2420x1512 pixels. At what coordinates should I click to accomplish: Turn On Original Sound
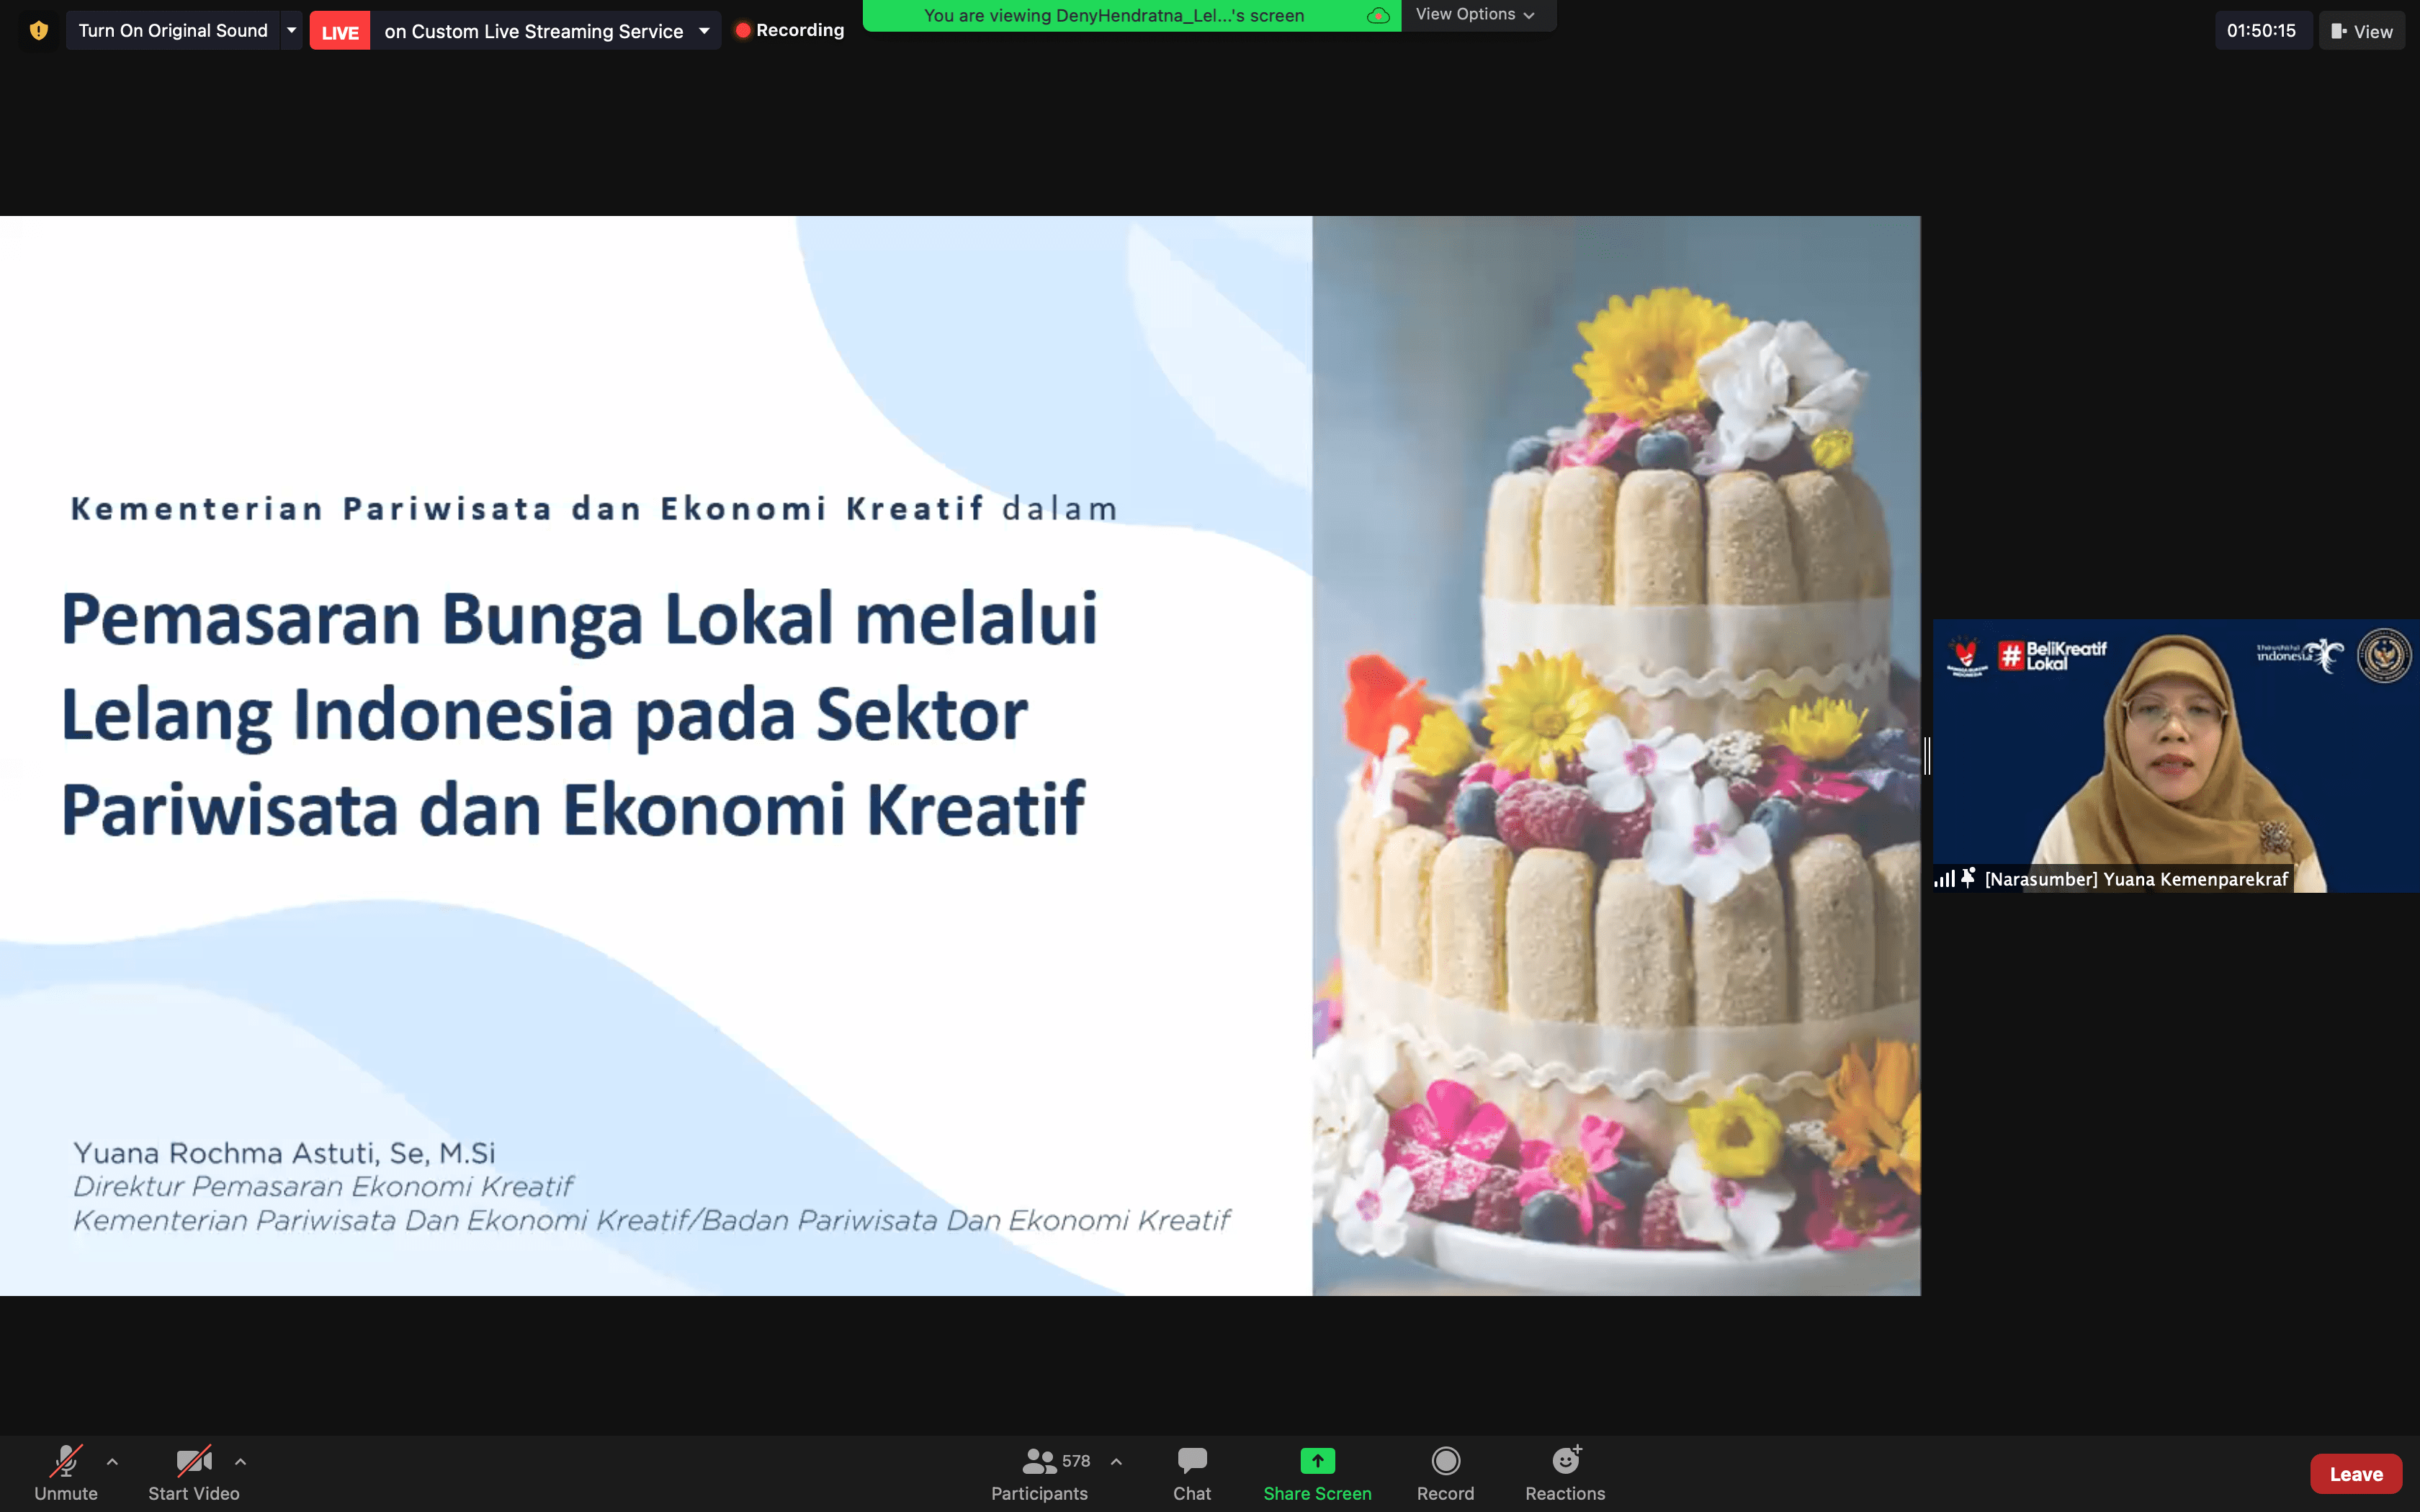point(173,31)
